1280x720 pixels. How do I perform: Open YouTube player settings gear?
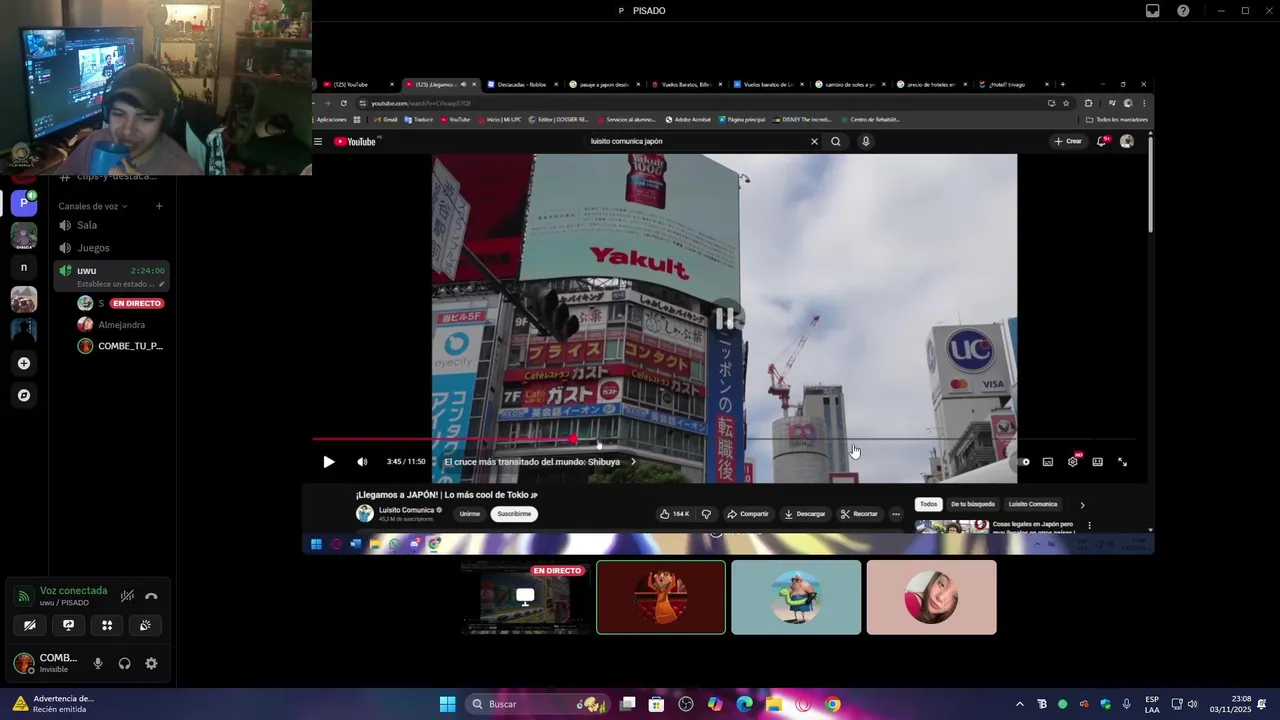point(1072,462)
